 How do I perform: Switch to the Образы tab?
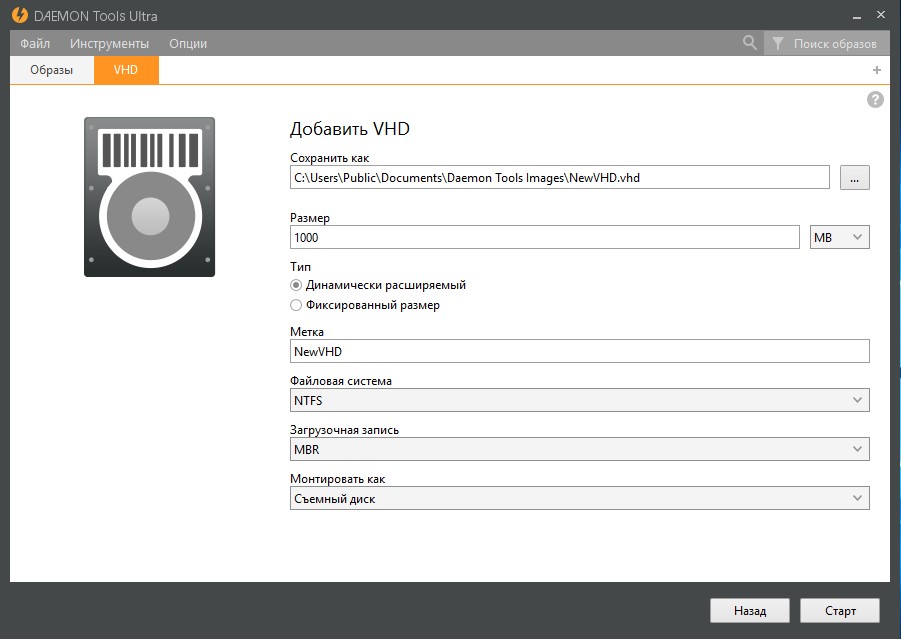pos(52,70)
